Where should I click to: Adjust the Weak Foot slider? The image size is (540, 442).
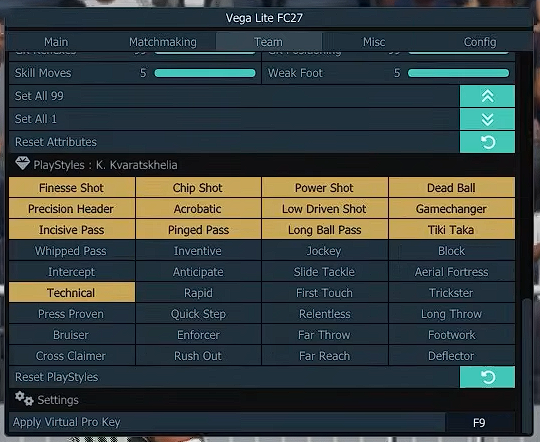click(x=458, y=73)
